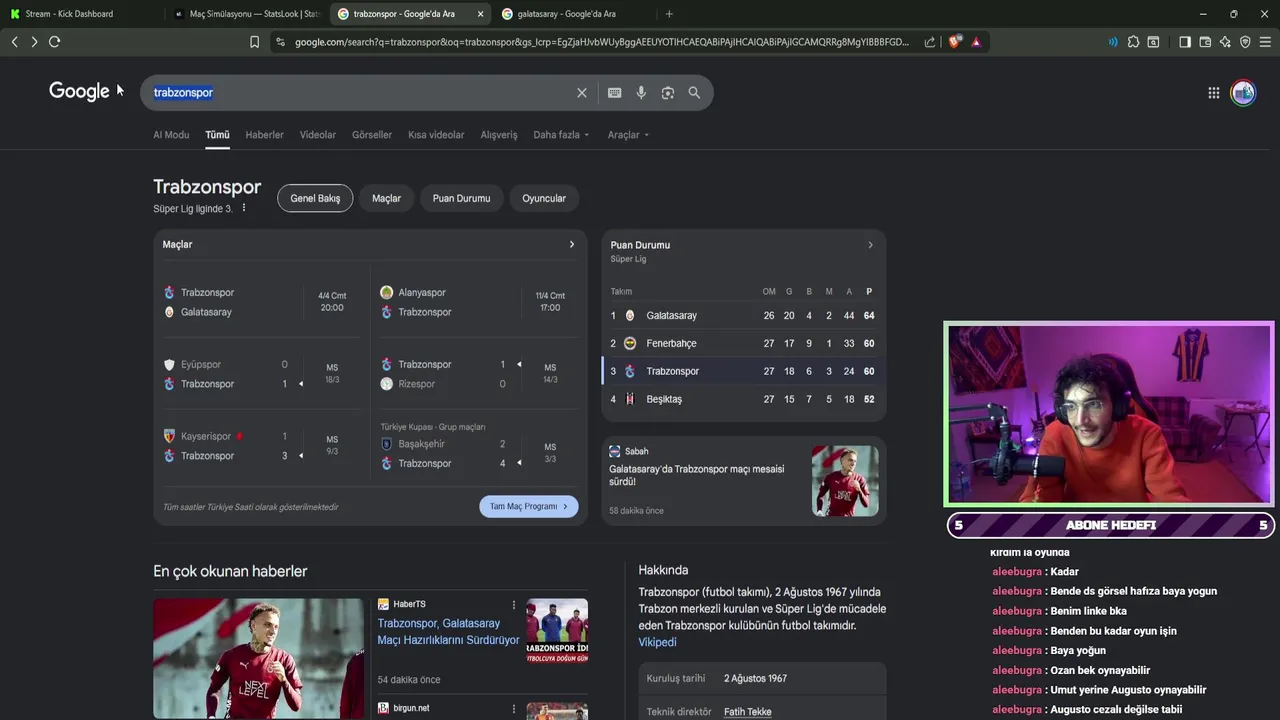1280x720 pixels.
Task: Switch to the Stream - Kick Dashboard tab
Action: click(69, 14)
